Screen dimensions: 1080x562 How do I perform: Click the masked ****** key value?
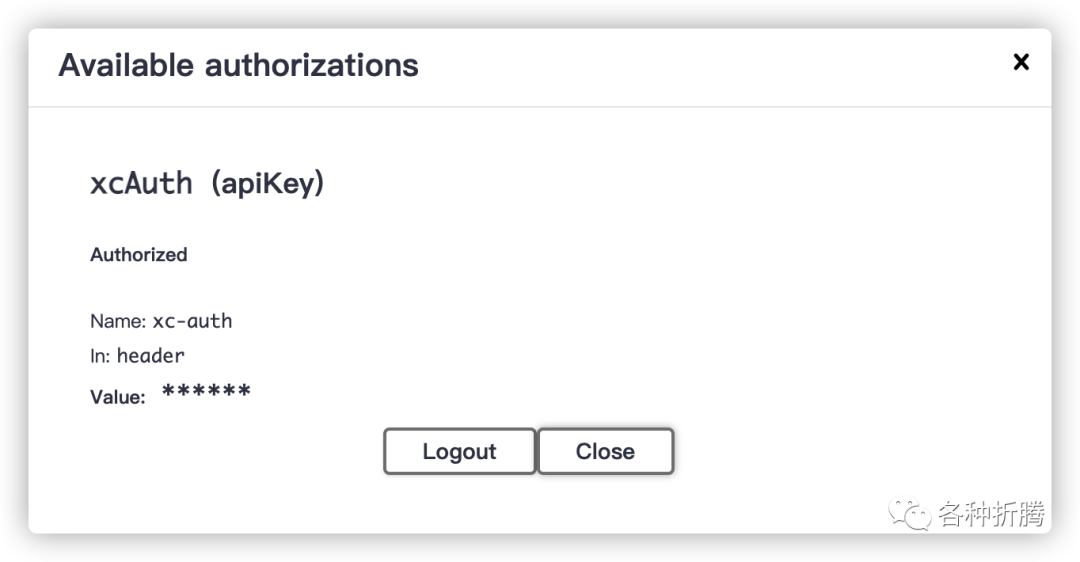(206, 391)
